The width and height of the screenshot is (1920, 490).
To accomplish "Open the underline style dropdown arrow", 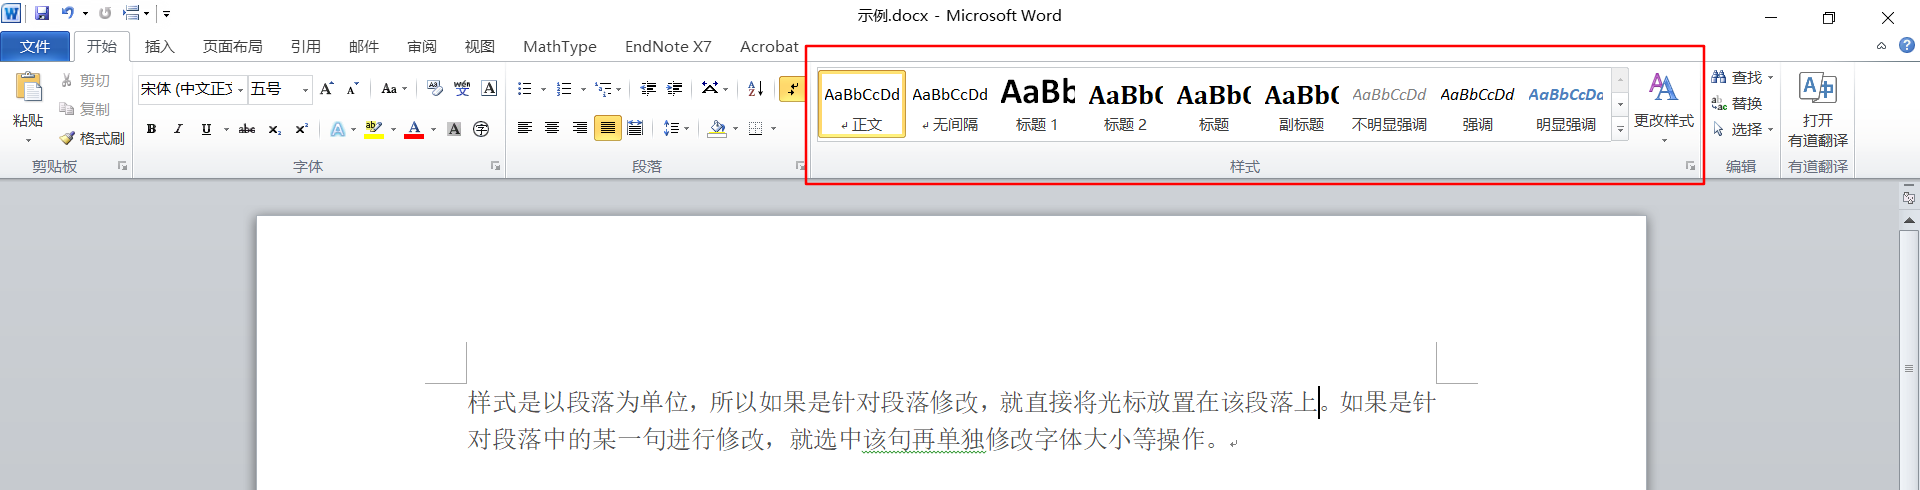I will coord(226,129).
